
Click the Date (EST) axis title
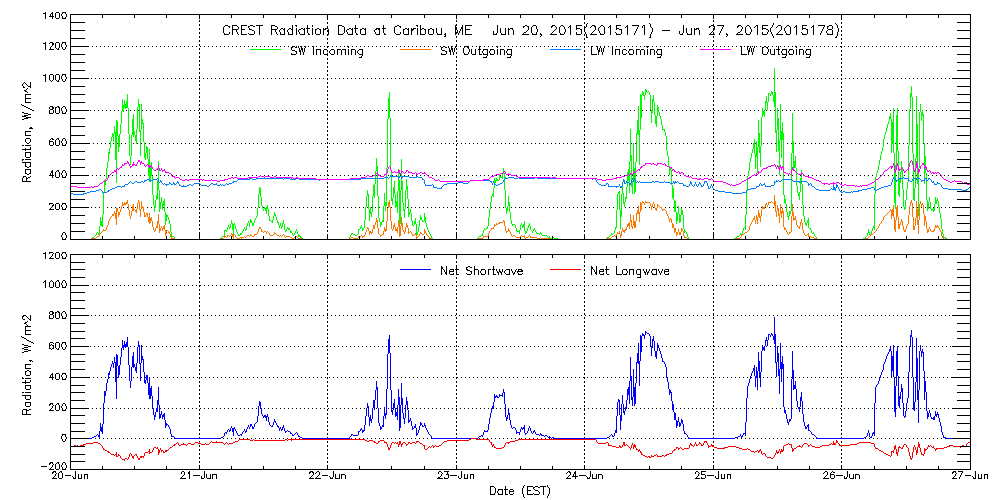(520, 491)
